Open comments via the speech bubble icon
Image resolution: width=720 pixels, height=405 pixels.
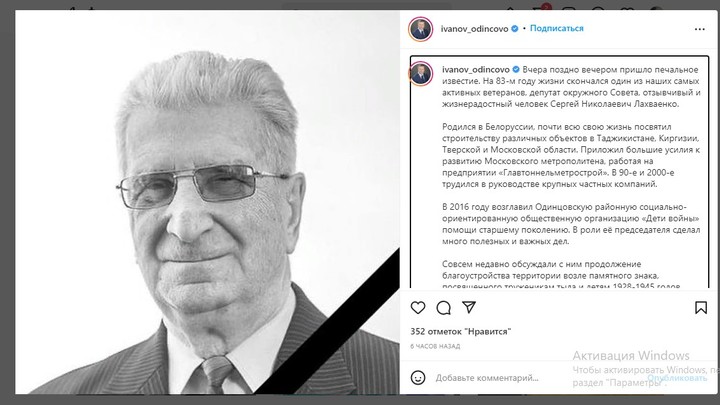(x=444, y=308)
